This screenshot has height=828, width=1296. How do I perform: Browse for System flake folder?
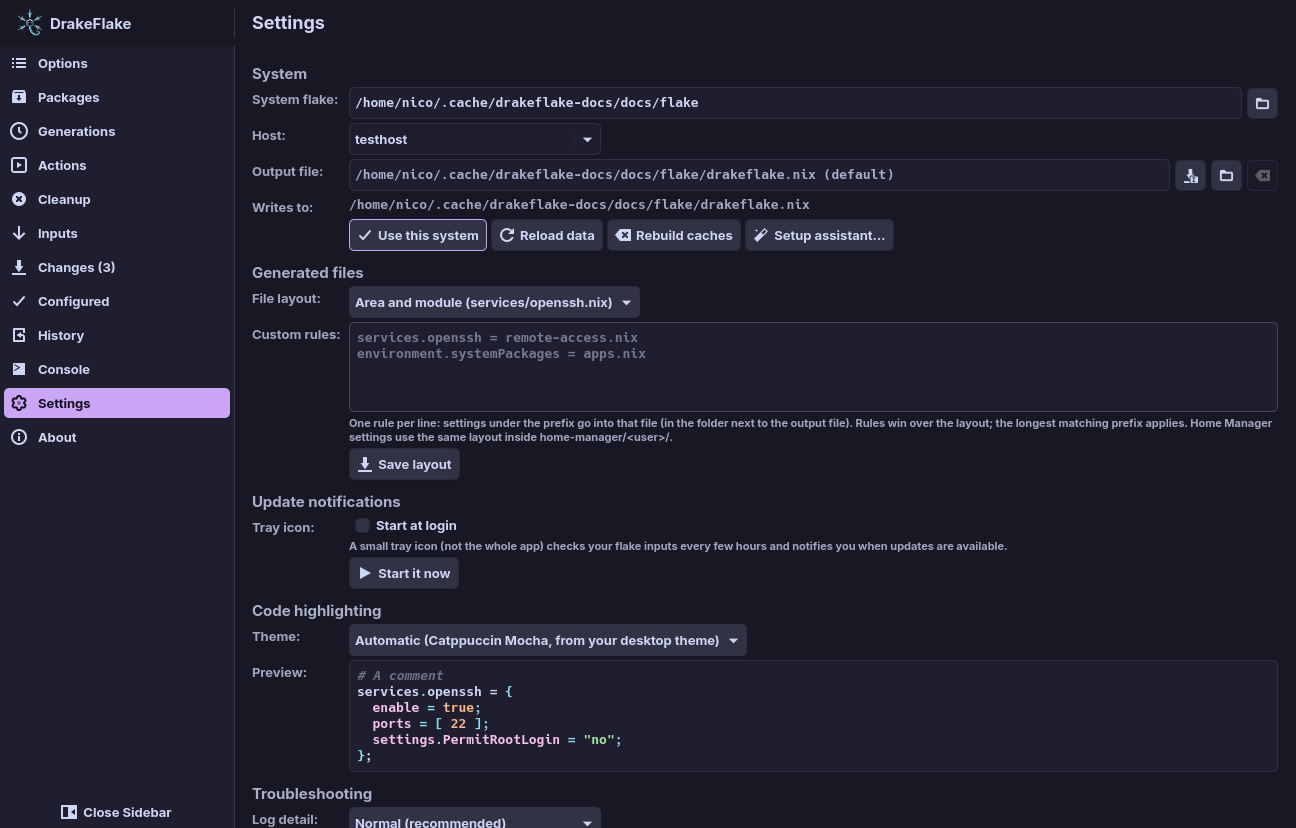(x=1262, y=103)
